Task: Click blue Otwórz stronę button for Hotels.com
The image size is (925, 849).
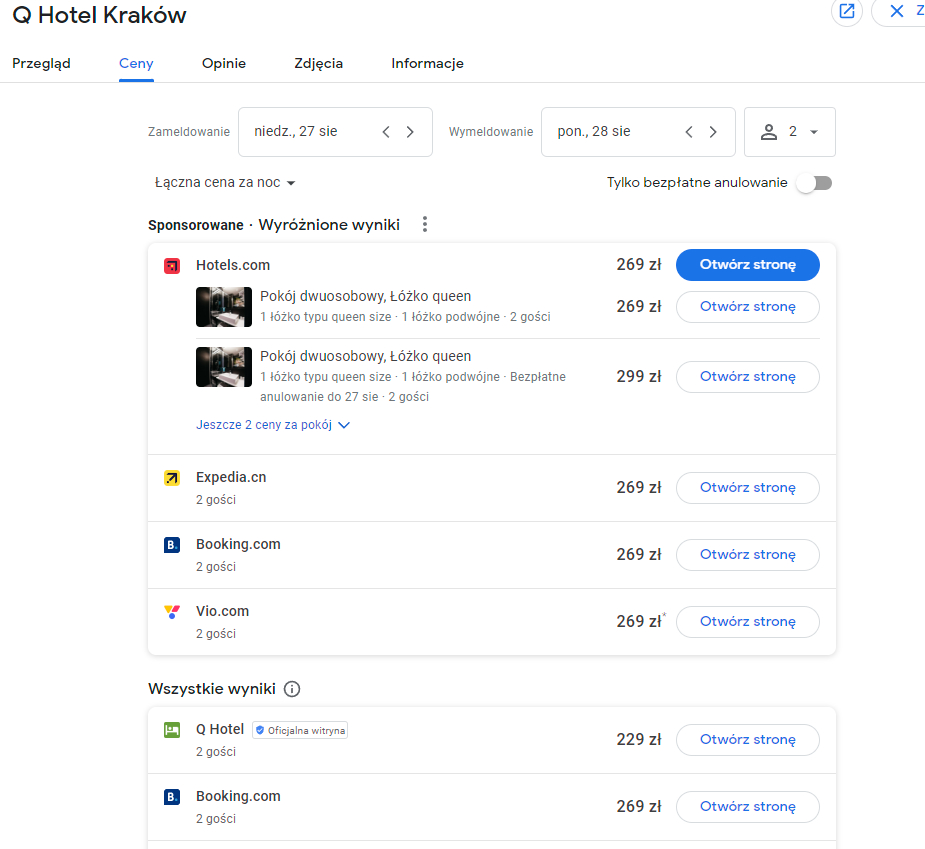Action: tap(747, 265)
